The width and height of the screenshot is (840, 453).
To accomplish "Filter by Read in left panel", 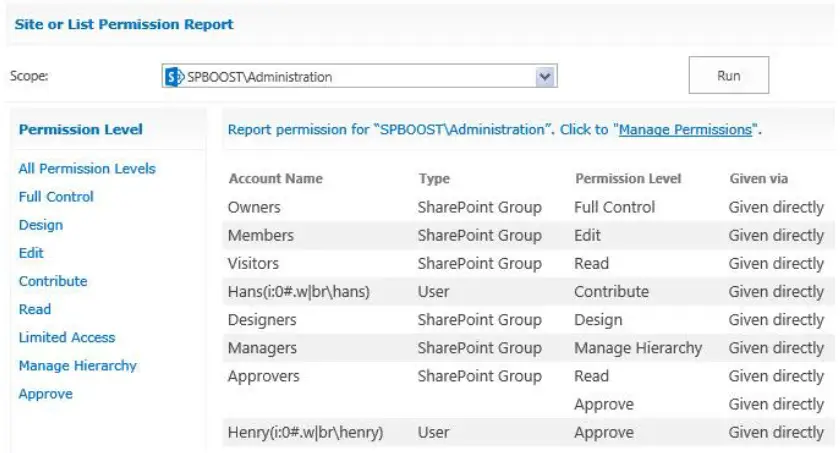I will tap(35, 309).
